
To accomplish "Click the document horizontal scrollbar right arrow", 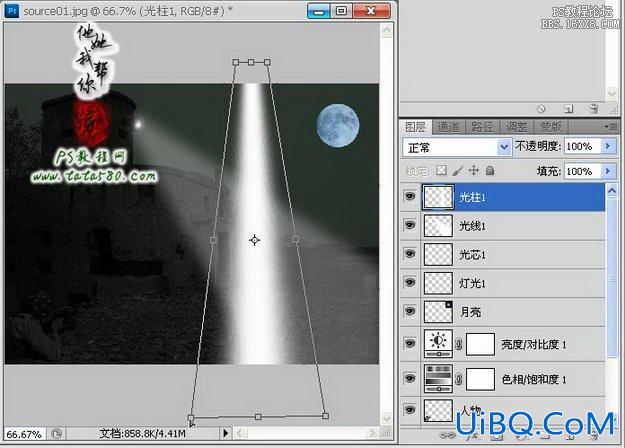I will [x=373, y=433].
